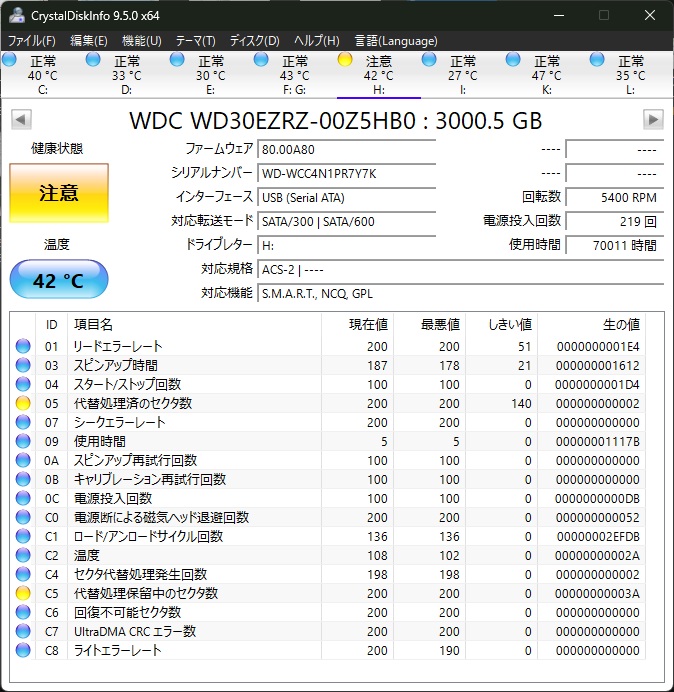Click the blue status icon for ID 01
This screenshot has height=692, width=674.
[x=23, y=346]
